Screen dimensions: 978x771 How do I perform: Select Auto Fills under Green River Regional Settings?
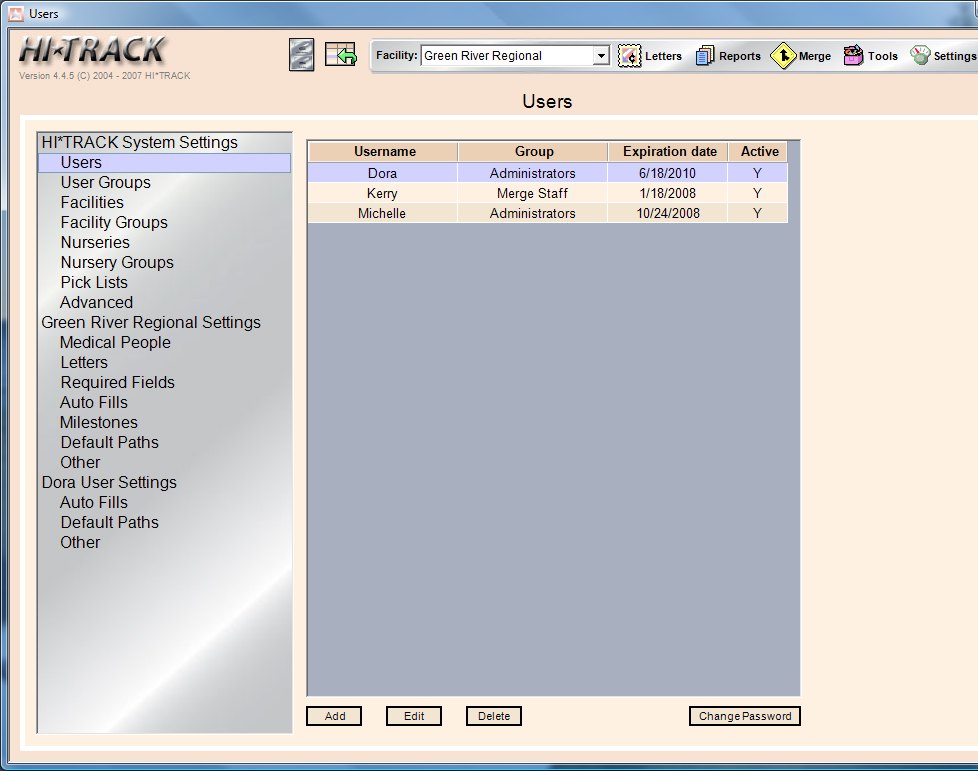(x=94, y=402)
